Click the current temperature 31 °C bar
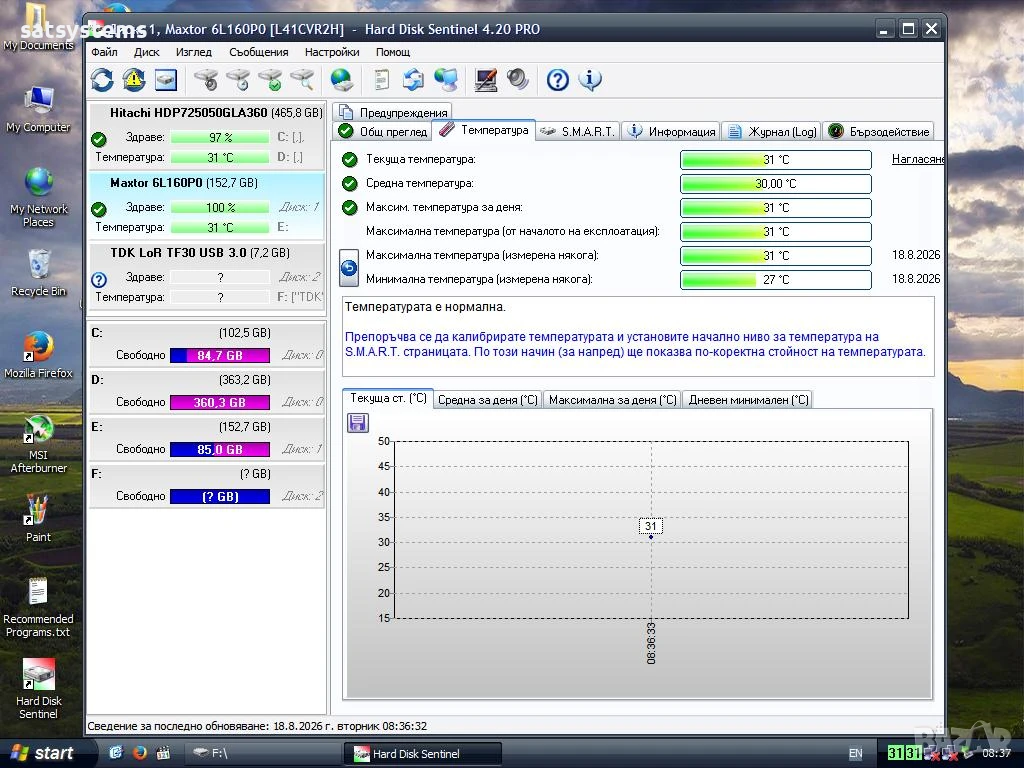 776,159
